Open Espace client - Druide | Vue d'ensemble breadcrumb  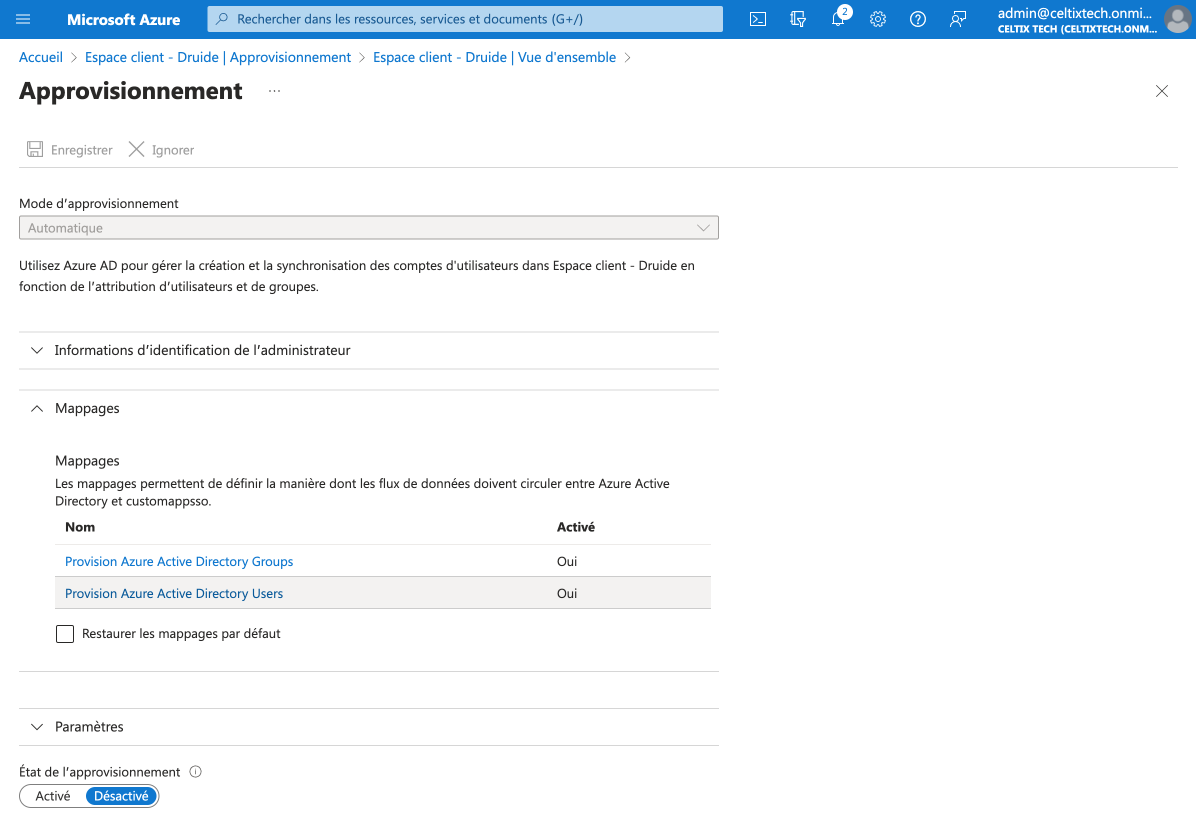tap(494, 57)
